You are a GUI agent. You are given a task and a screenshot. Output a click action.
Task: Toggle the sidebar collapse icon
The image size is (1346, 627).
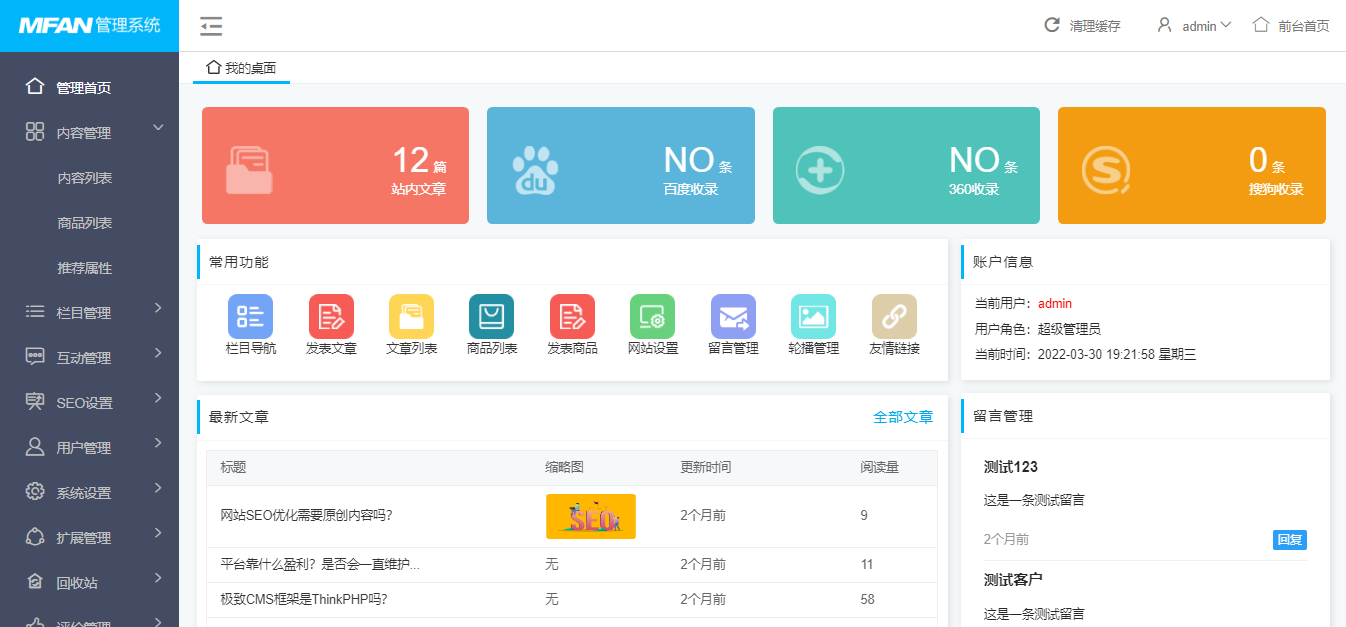point(211,26)
